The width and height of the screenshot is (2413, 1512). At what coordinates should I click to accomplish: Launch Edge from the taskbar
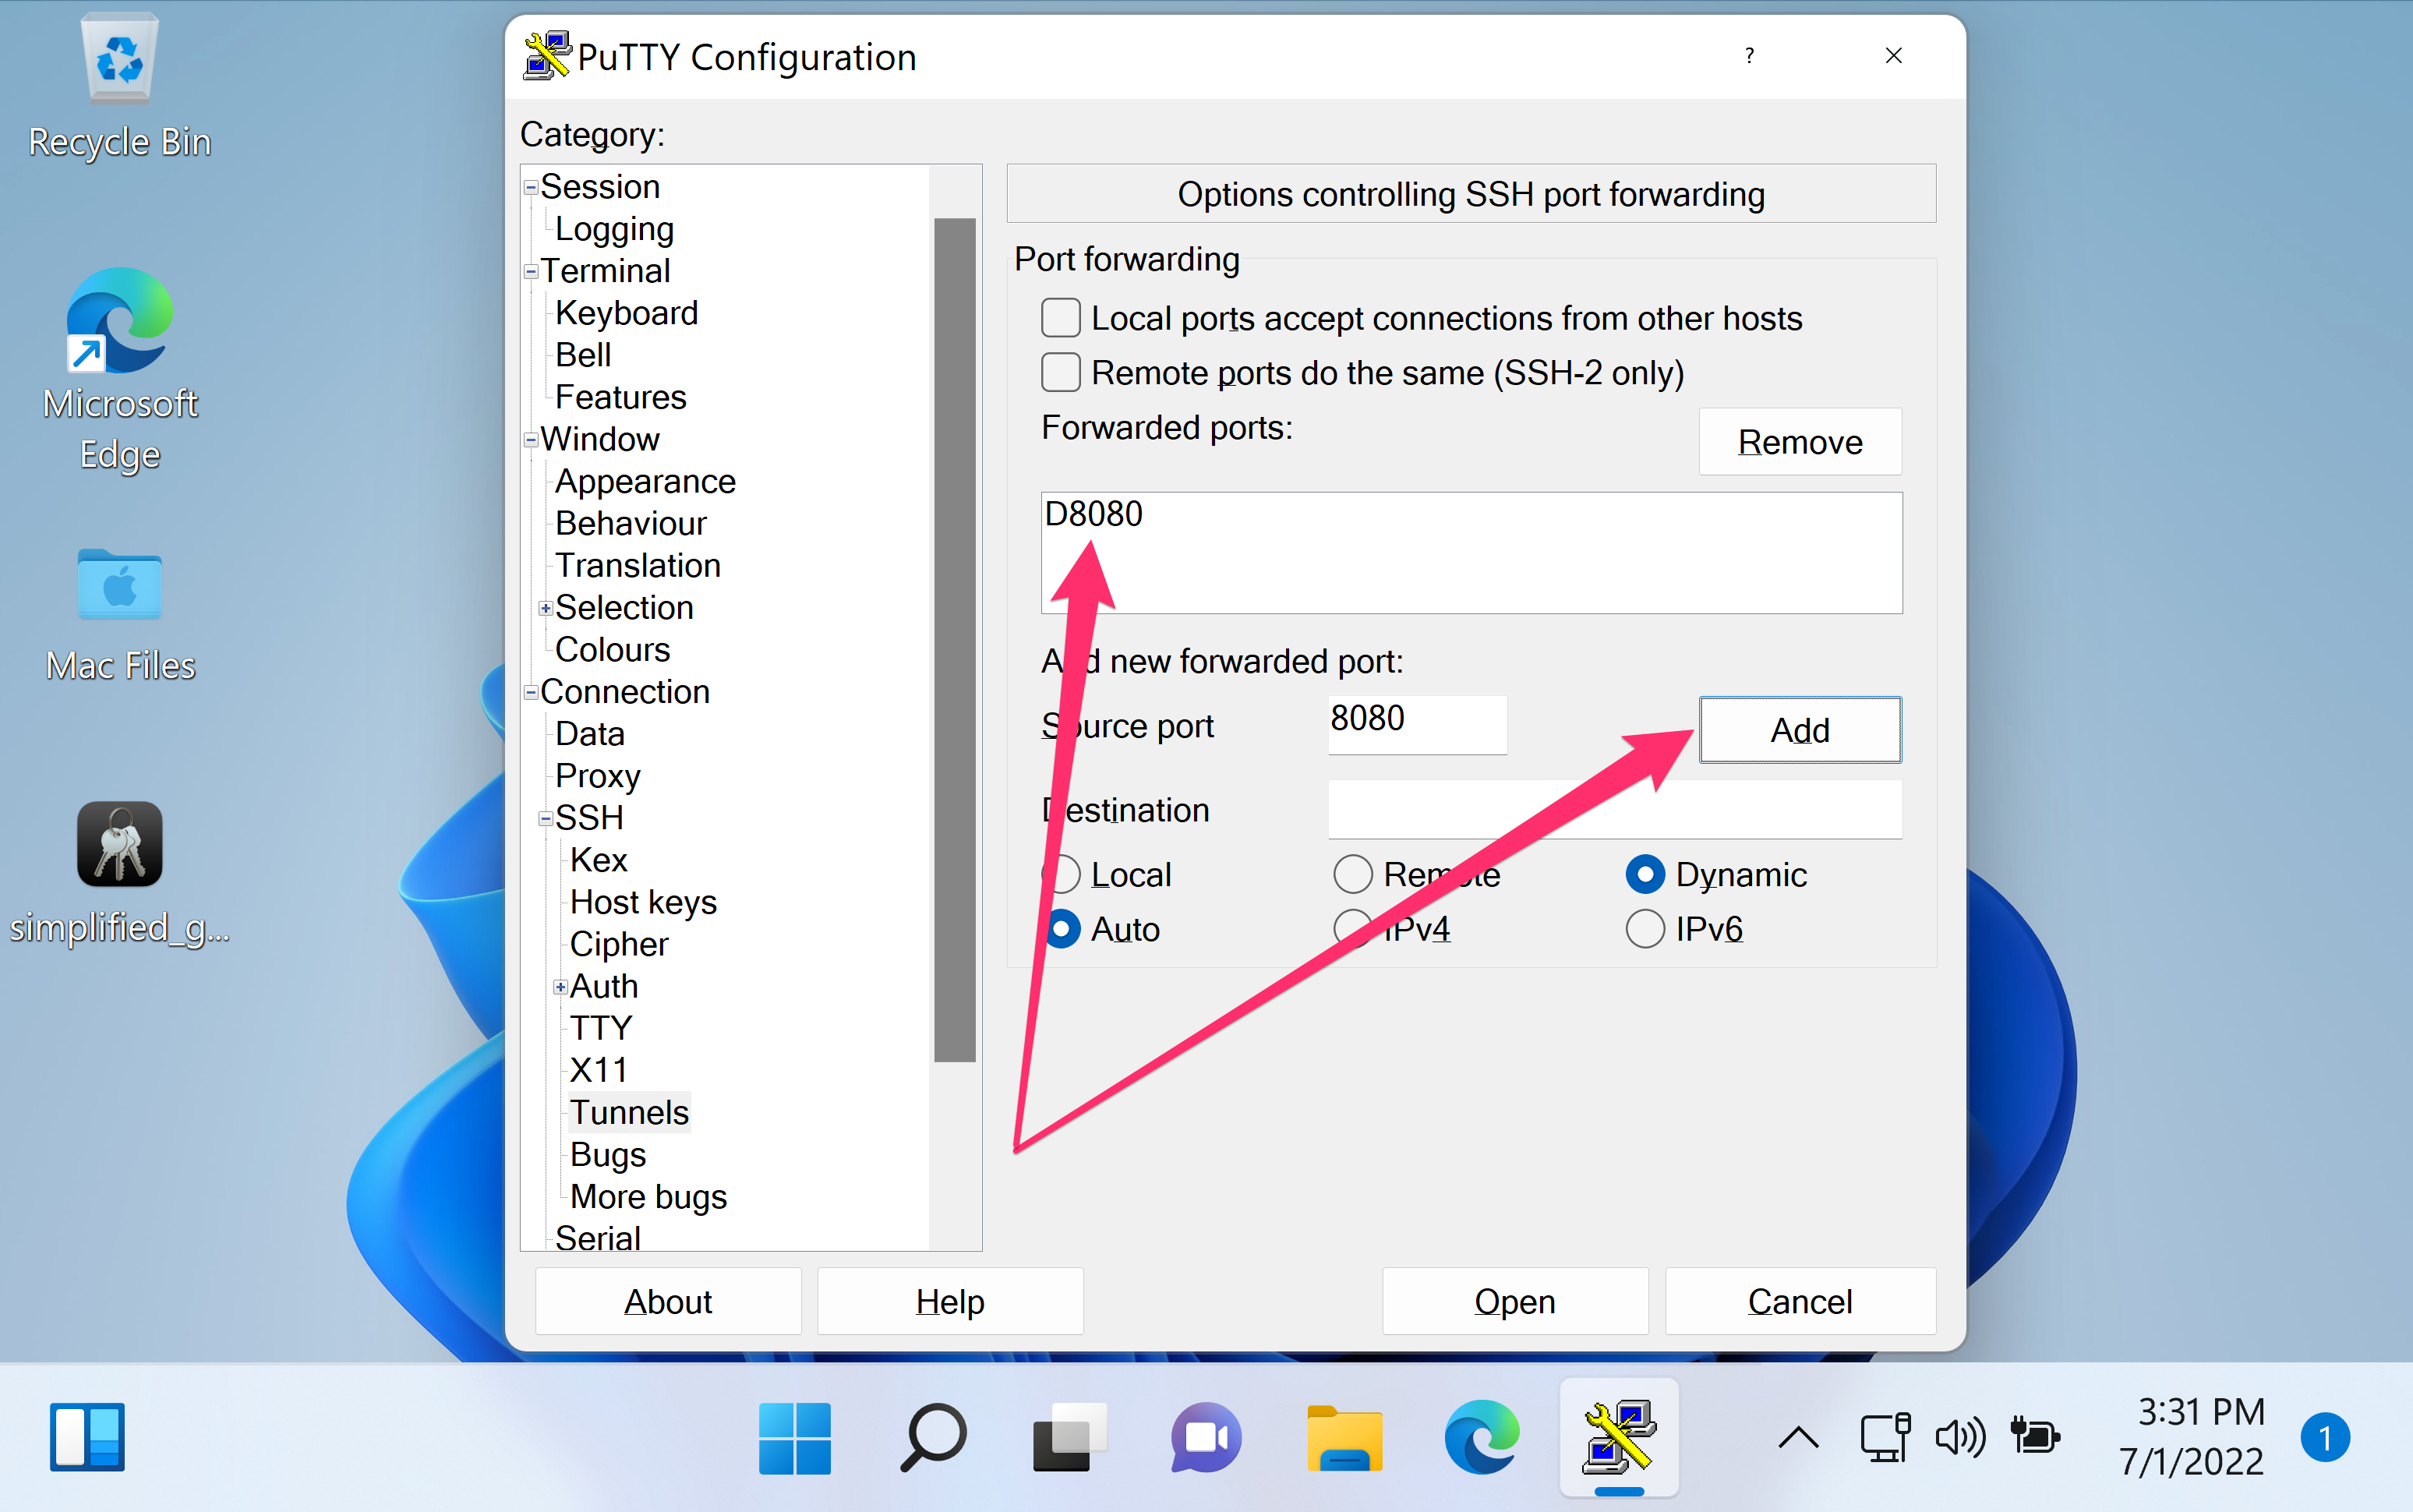pos(1482,1438)
